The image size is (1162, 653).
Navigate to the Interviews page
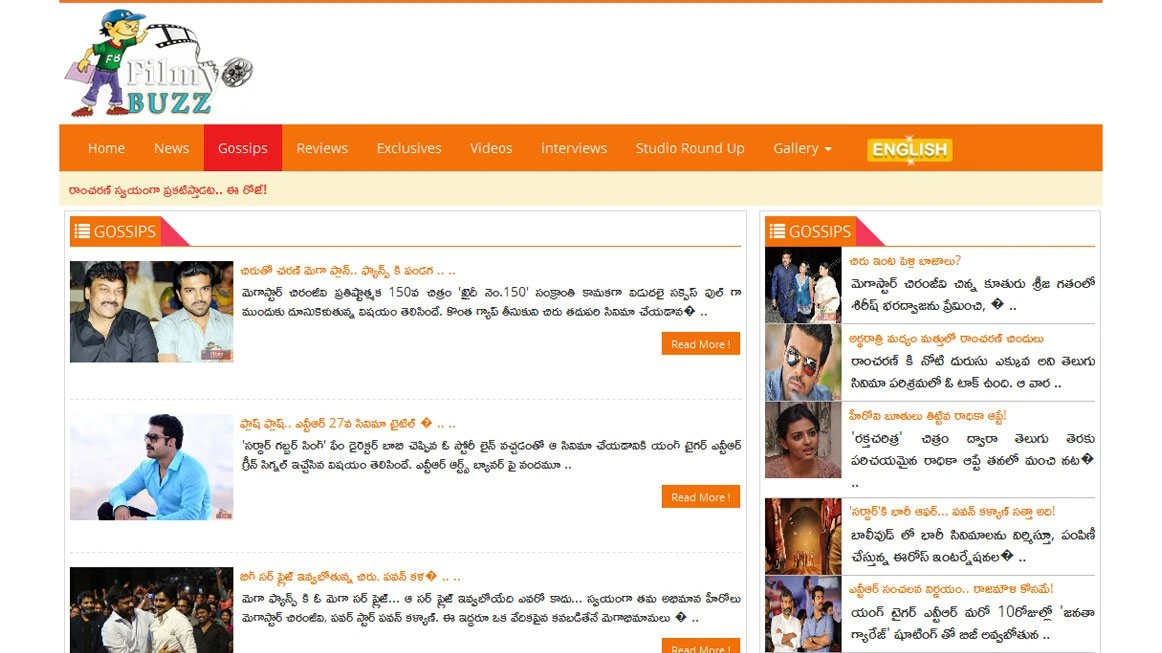574,148
